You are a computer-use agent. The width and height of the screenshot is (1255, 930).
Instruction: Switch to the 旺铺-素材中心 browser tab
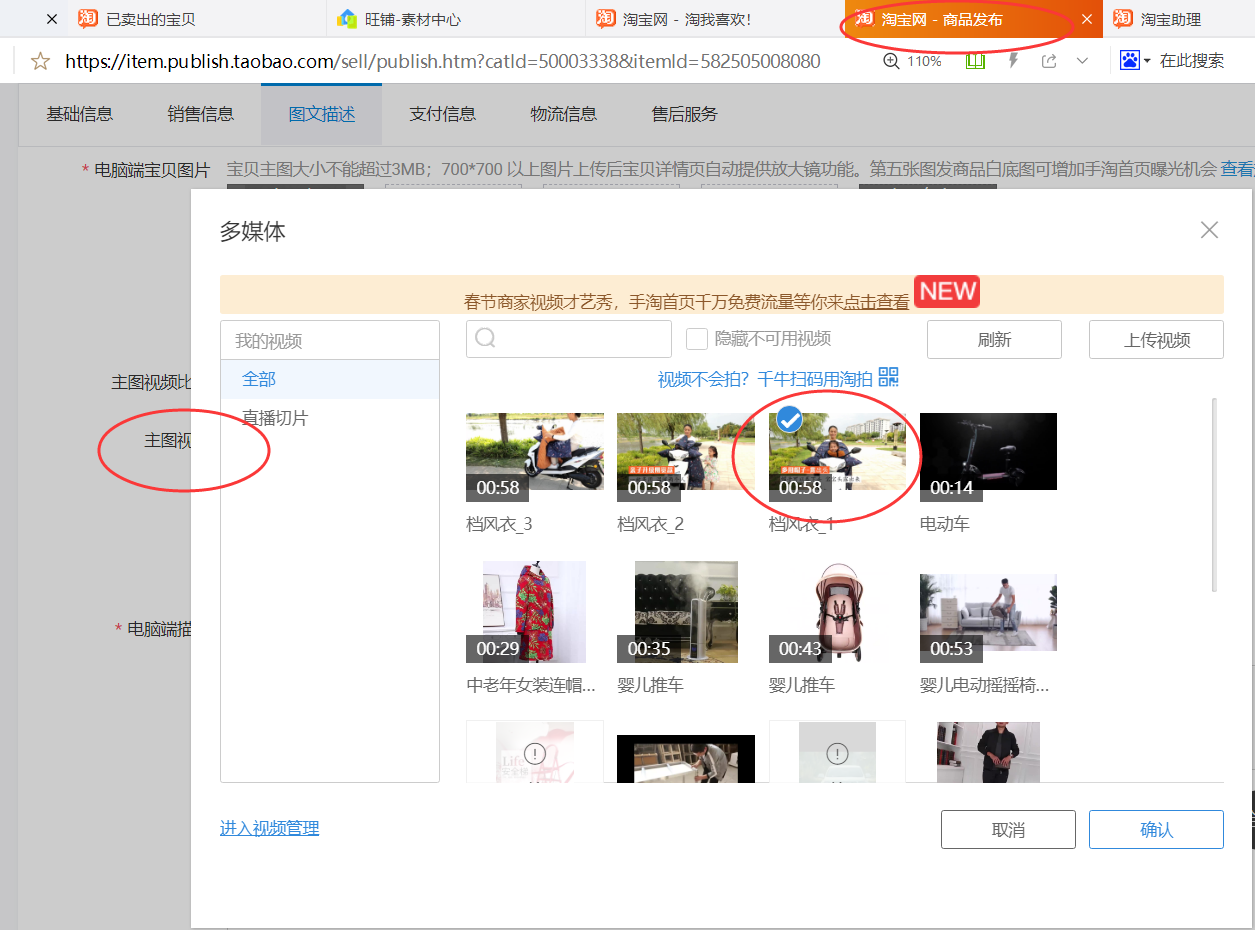(x=413, y=19)
